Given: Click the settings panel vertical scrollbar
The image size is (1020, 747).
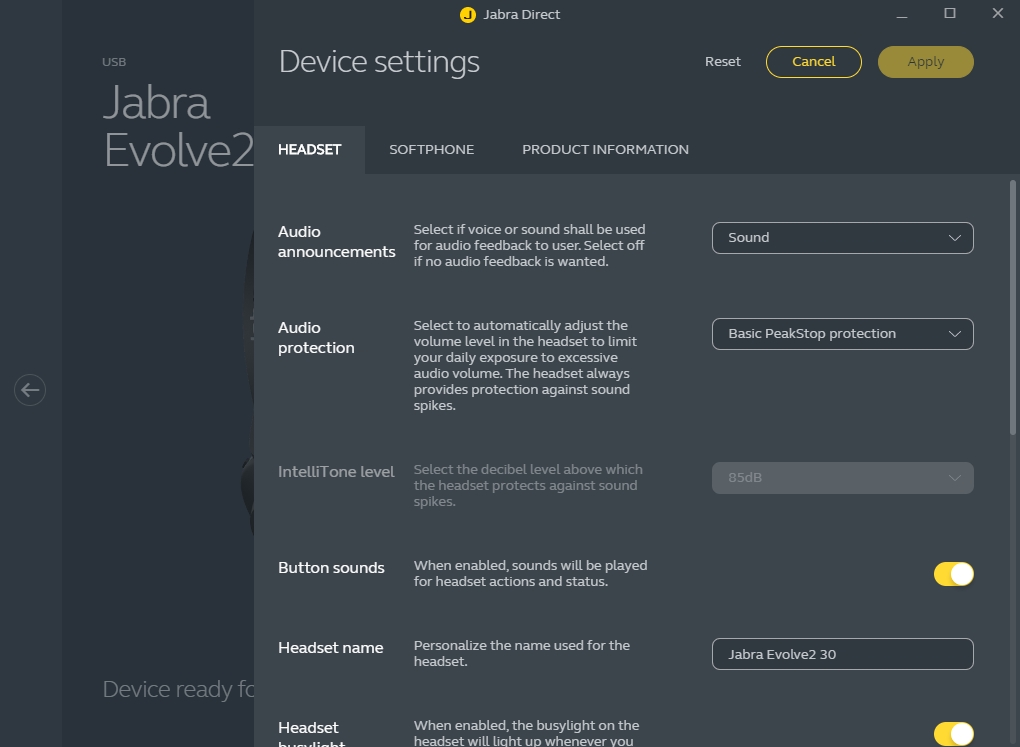Looking at the screenshot, I should (x=1013, y=307).
